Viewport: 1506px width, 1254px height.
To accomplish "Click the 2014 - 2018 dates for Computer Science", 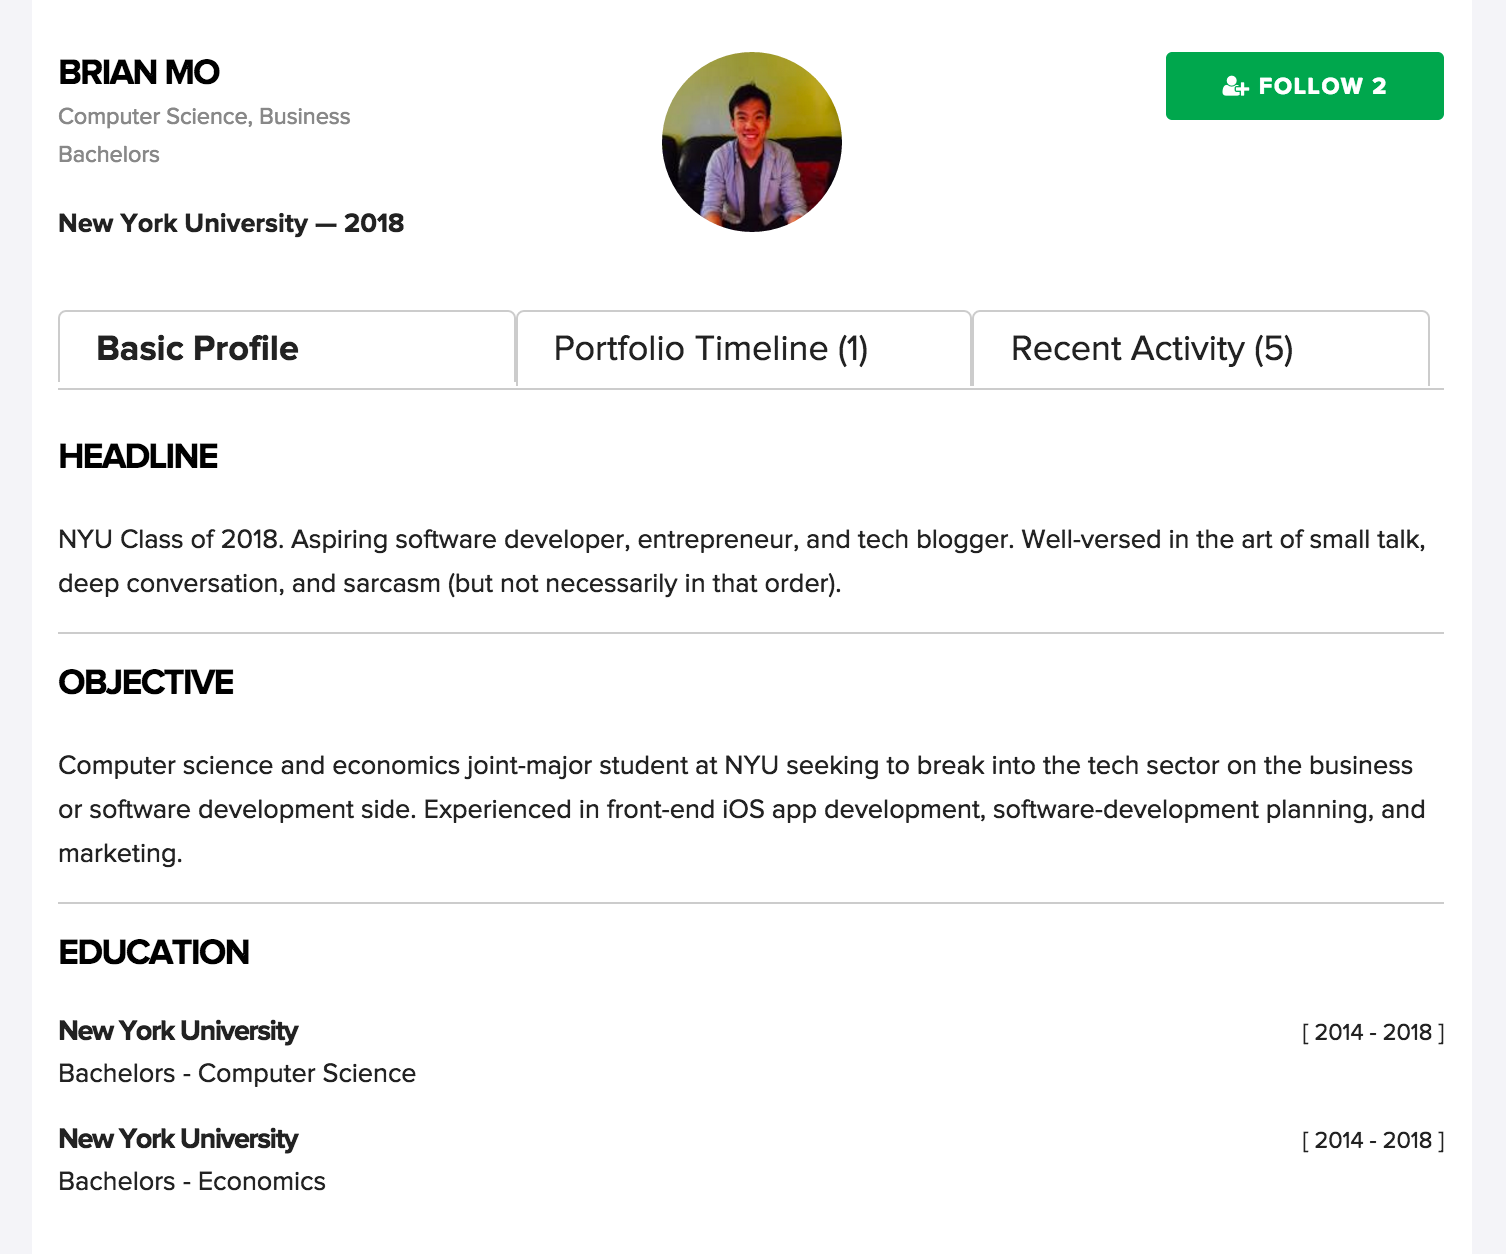I will [x=1372, y=1032].
